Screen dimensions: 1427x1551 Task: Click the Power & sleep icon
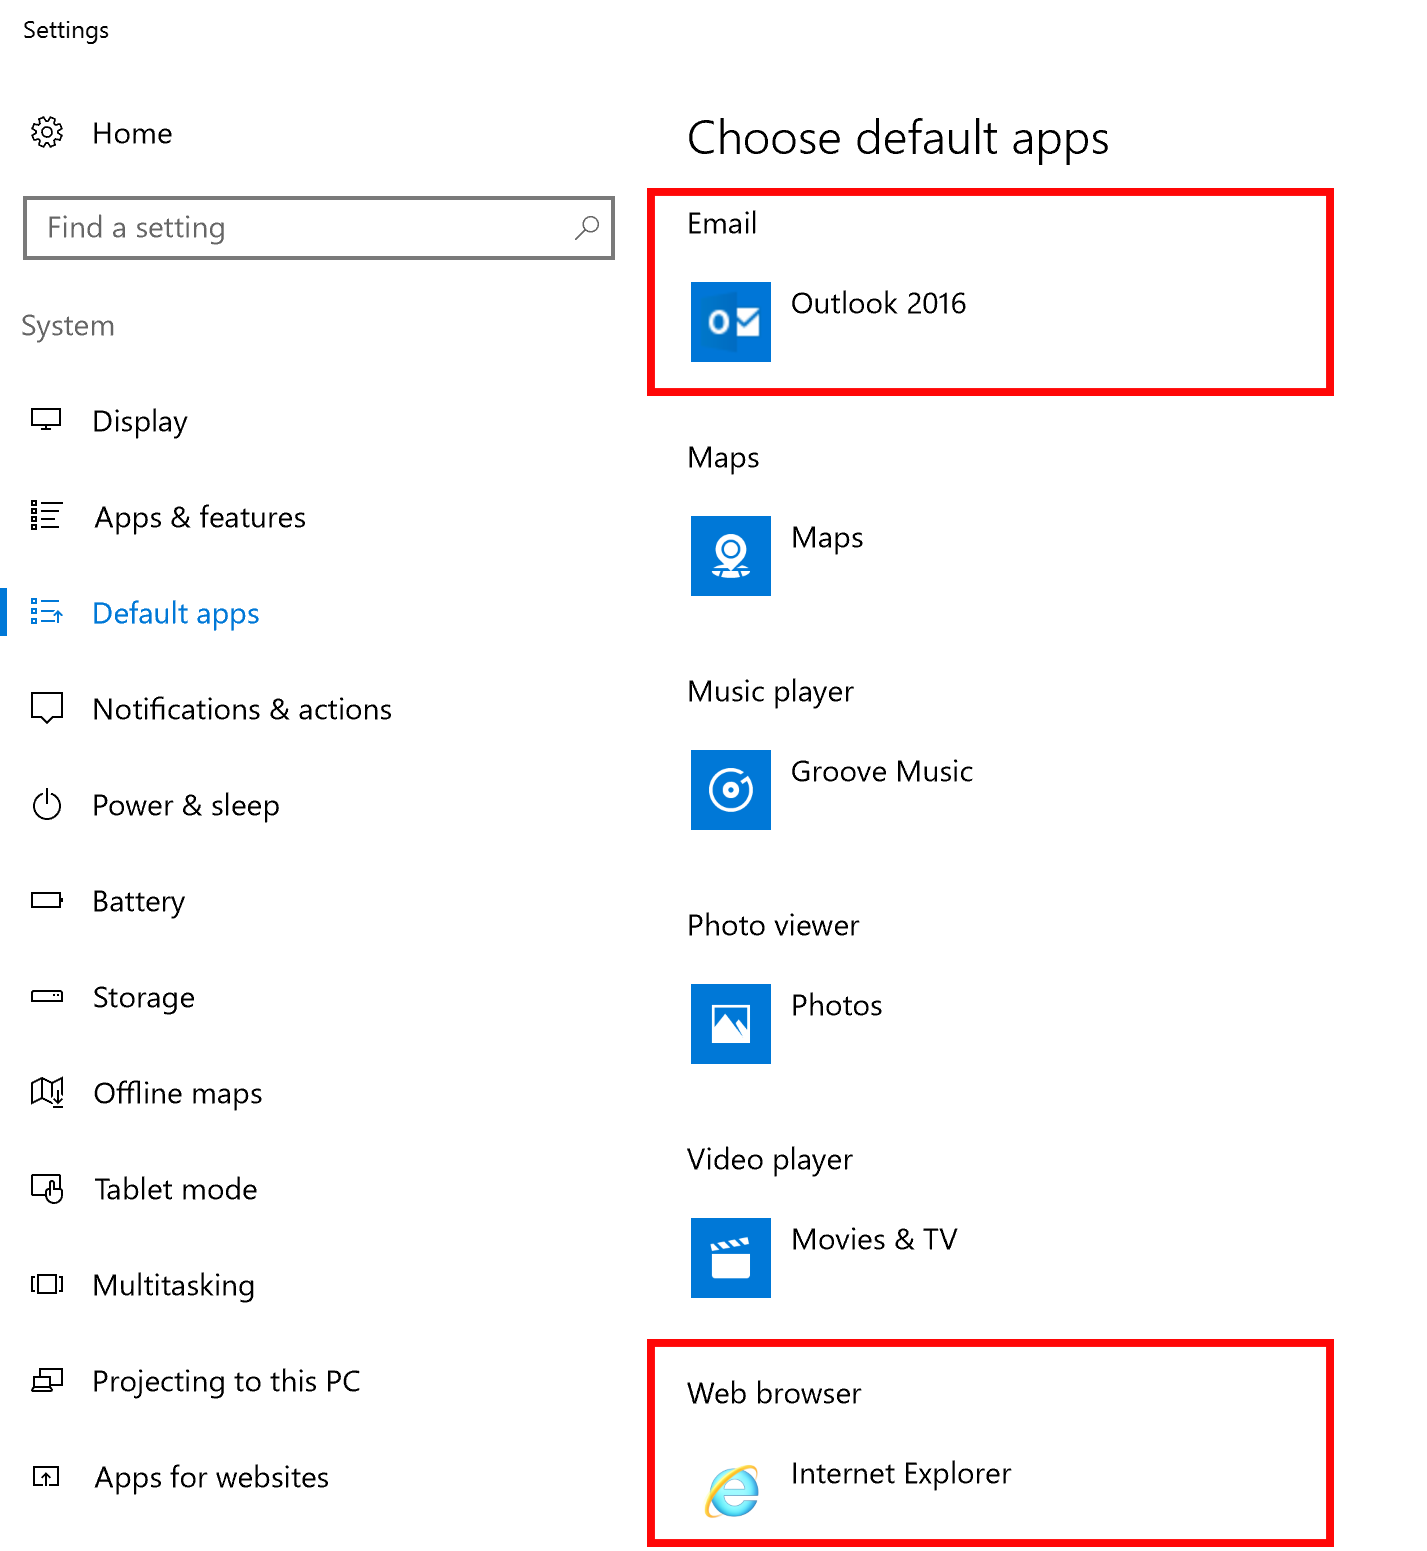click(x=46, y=804)
